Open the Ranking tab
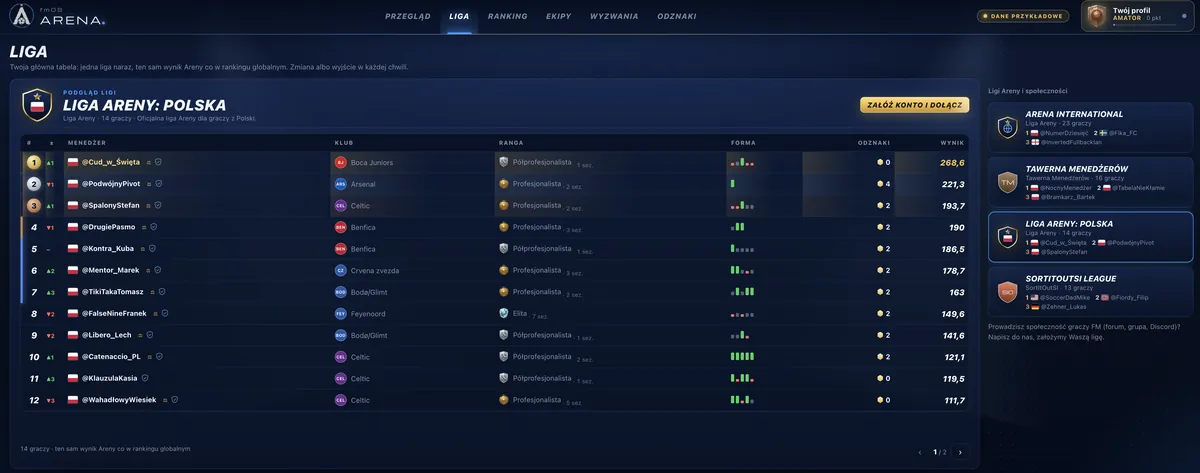 tap(508, 16)
